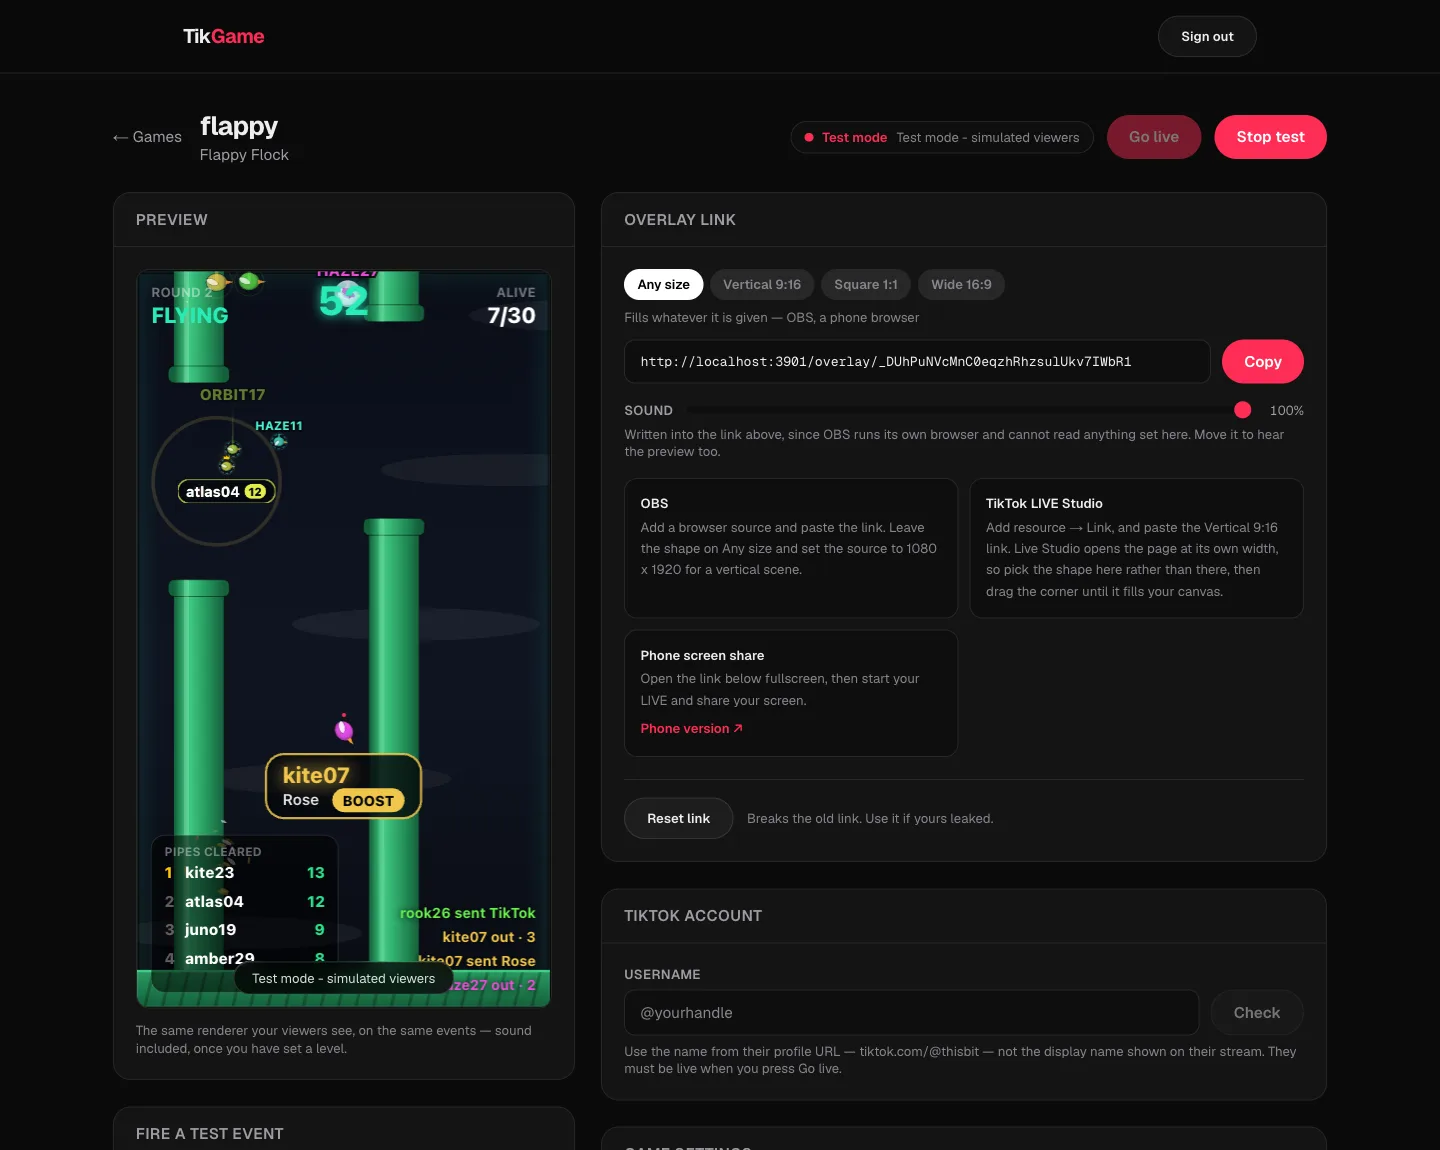Click the pink bird sprite above kite07
This screenshot has height=1150, width=1440.
[x=344, y=729]
